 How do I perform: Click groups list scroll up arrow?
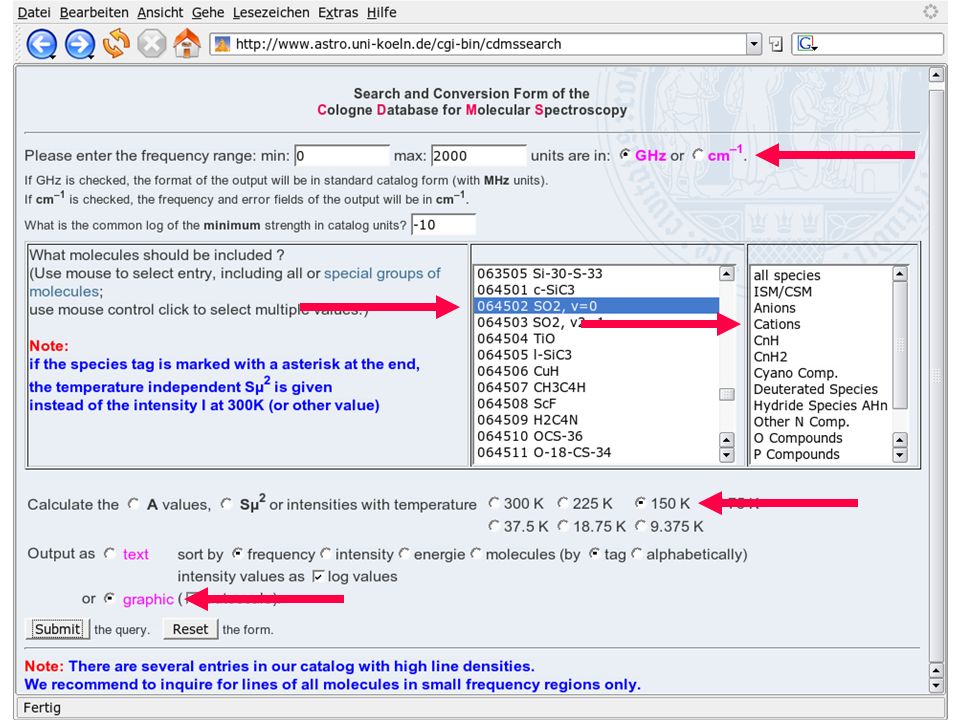tap(900, 273)
